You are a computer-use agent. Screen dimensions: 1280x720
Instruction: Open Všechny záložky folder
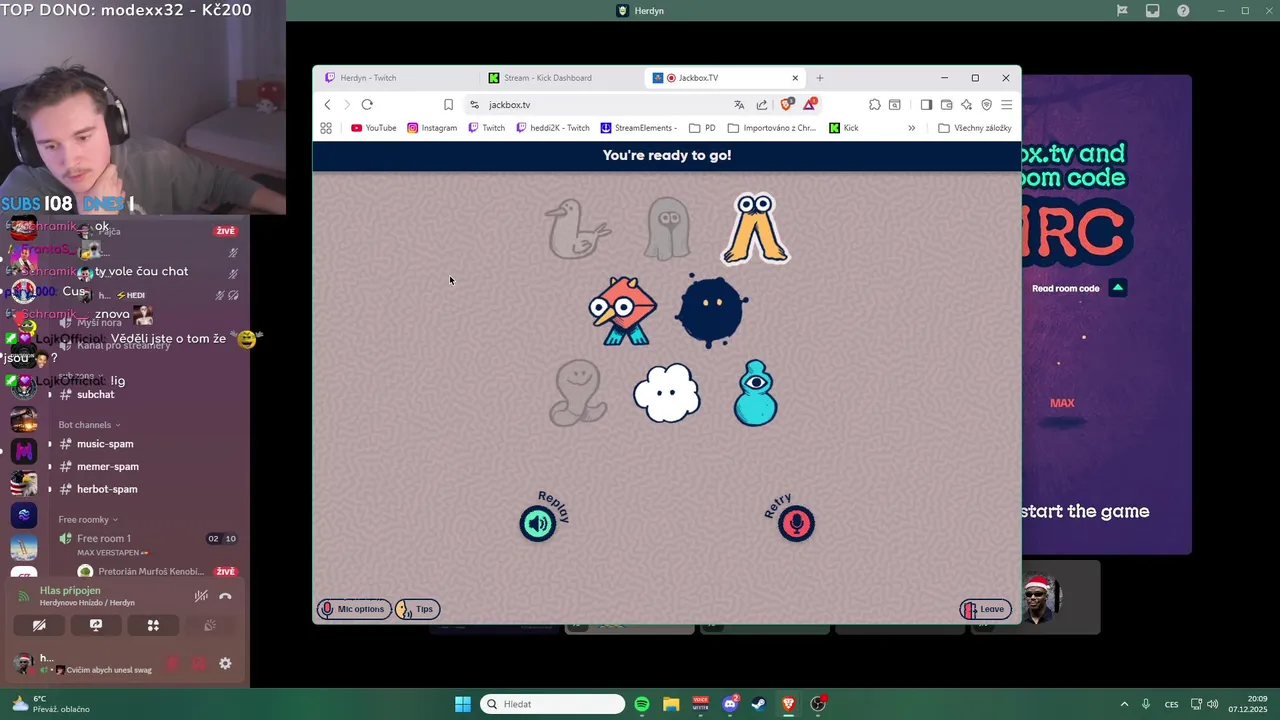point(975,128)
